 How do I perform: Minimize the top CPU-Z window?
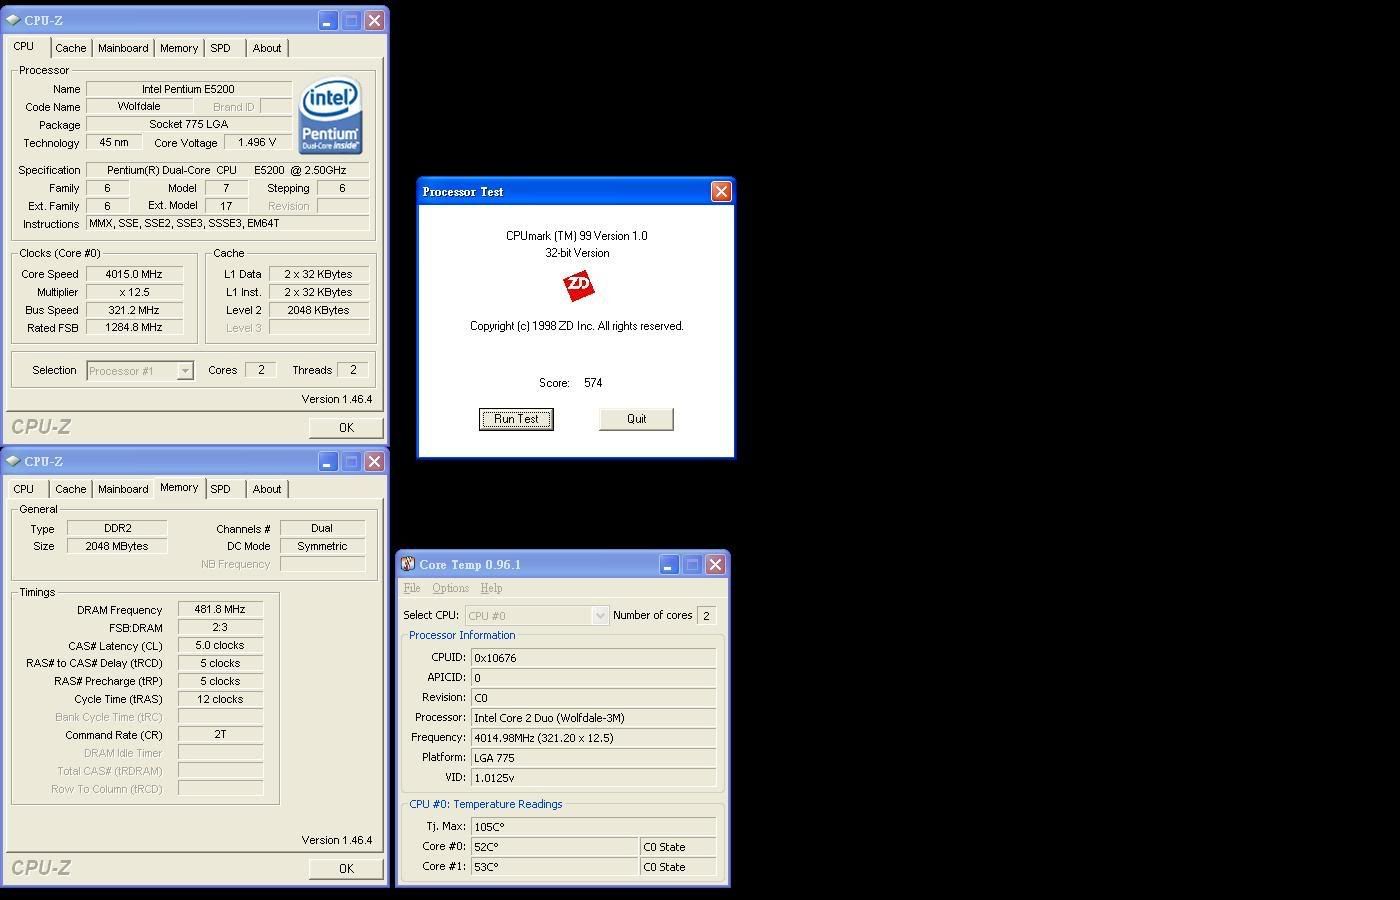[328, 20]
